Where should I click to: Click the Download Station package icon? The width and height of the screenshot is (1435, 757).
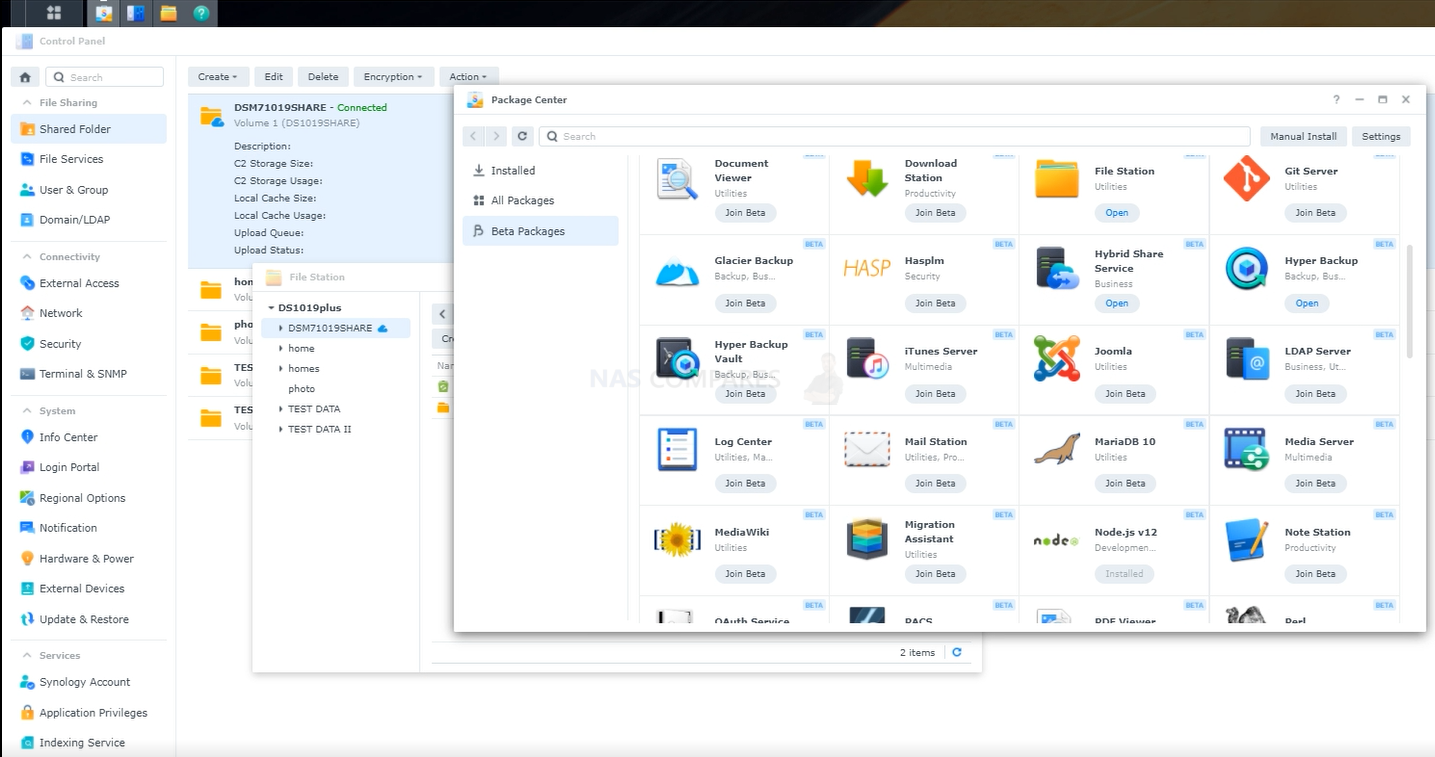[867, 180]
